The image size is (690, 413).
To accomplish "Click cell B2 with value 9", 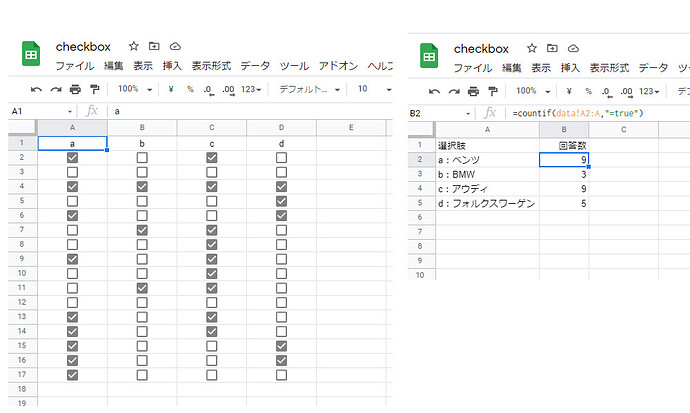I will point(564,160).
